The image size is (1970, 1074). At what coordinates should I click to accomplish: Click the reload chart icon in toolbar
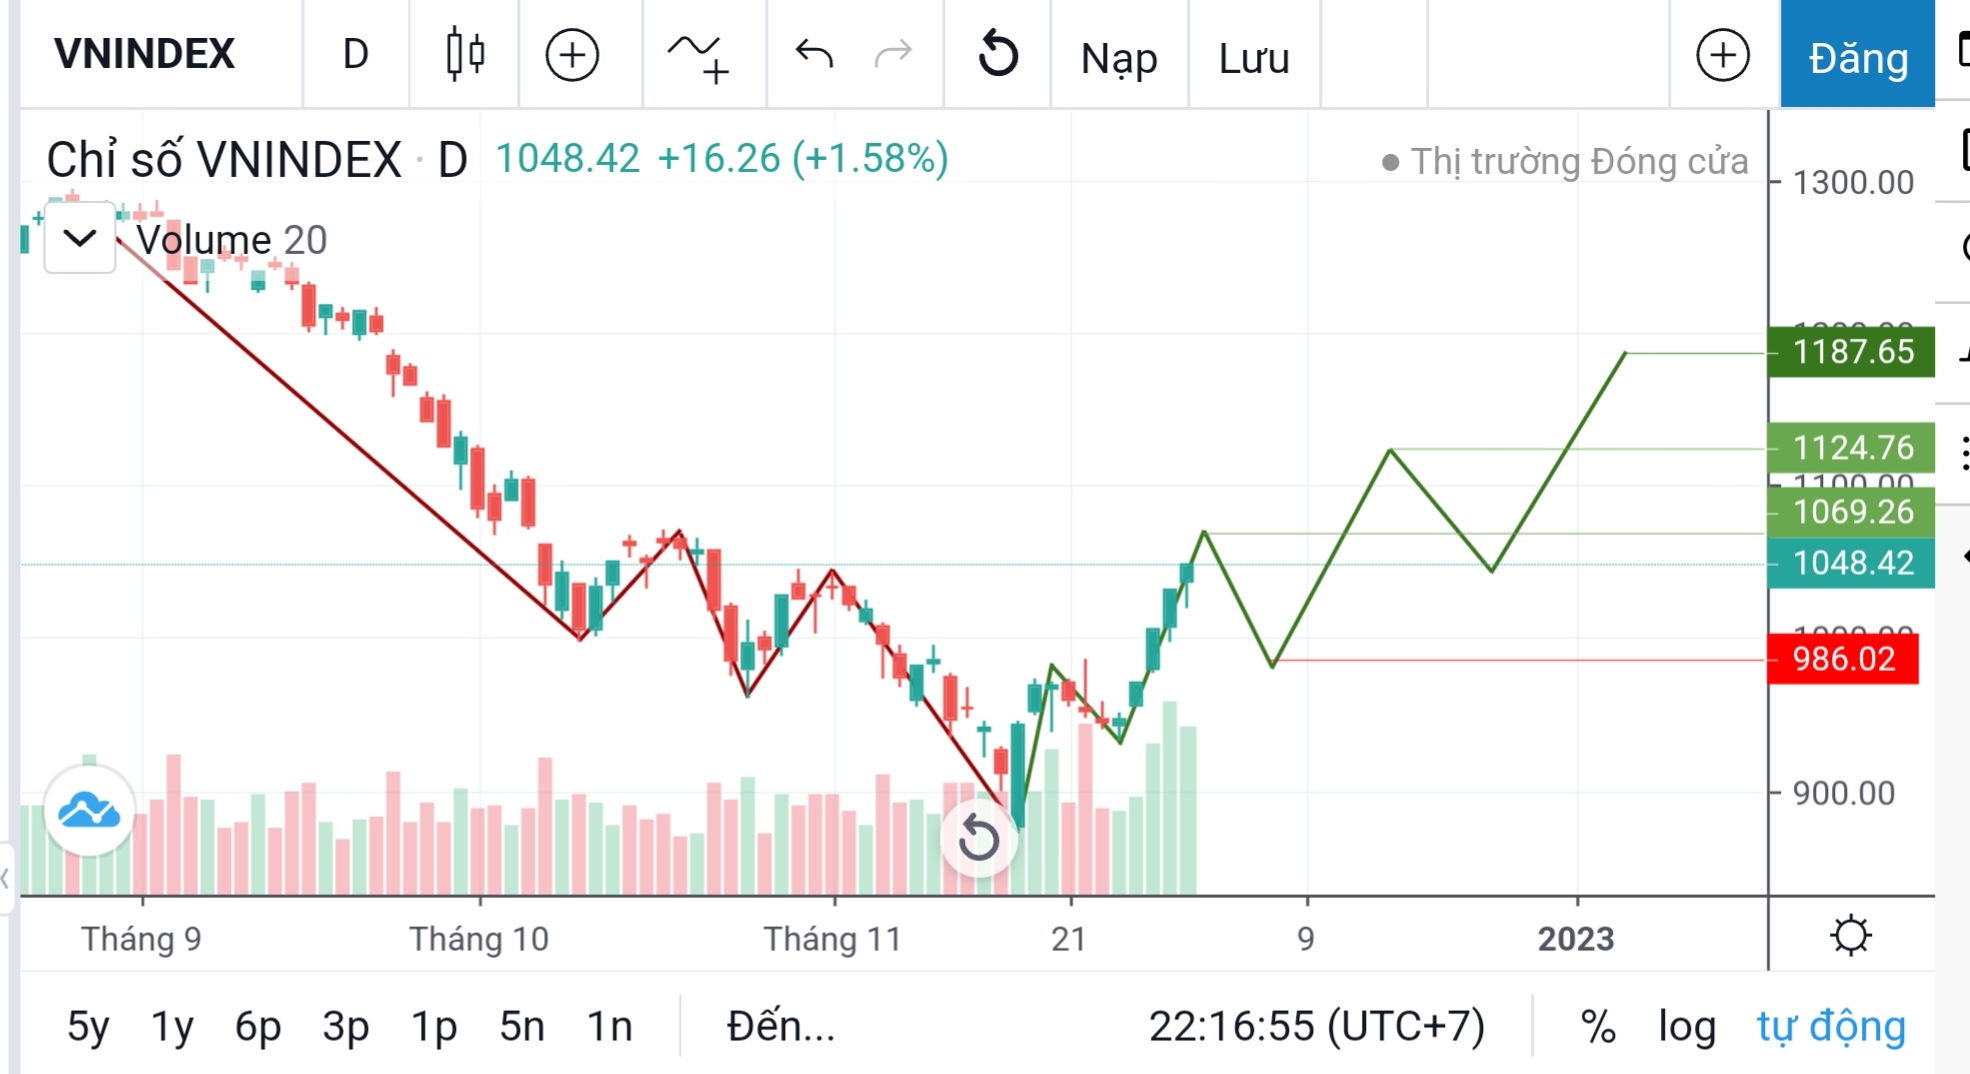[x=997, y=54]
